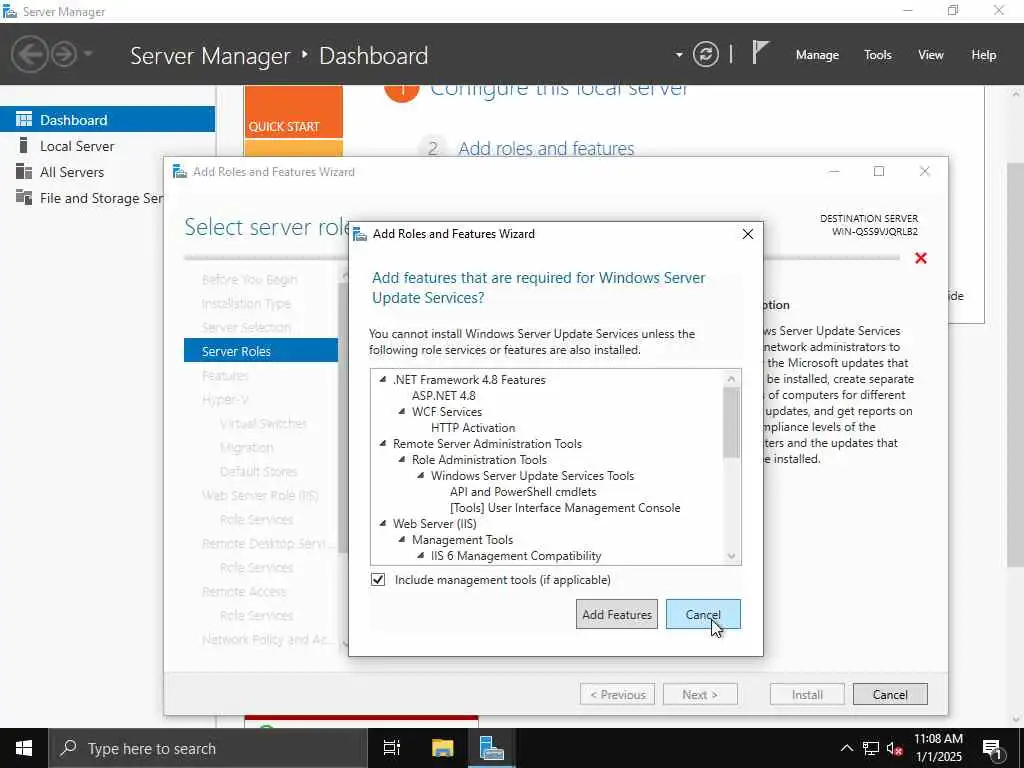
Task: Open the Manage menu
Action: [817, 55]
